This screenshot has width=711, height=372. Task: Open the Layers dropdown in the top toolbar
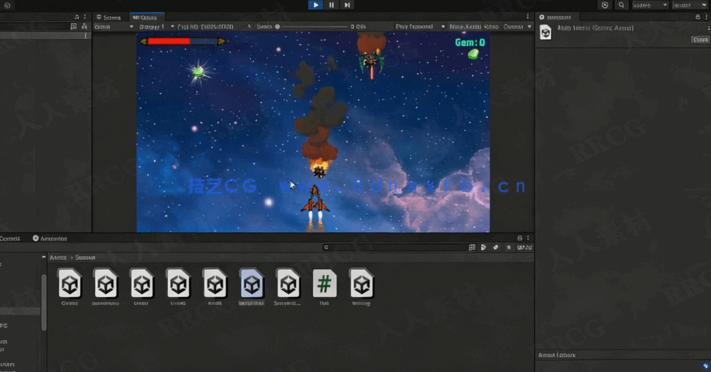click(x=650, y=5)
